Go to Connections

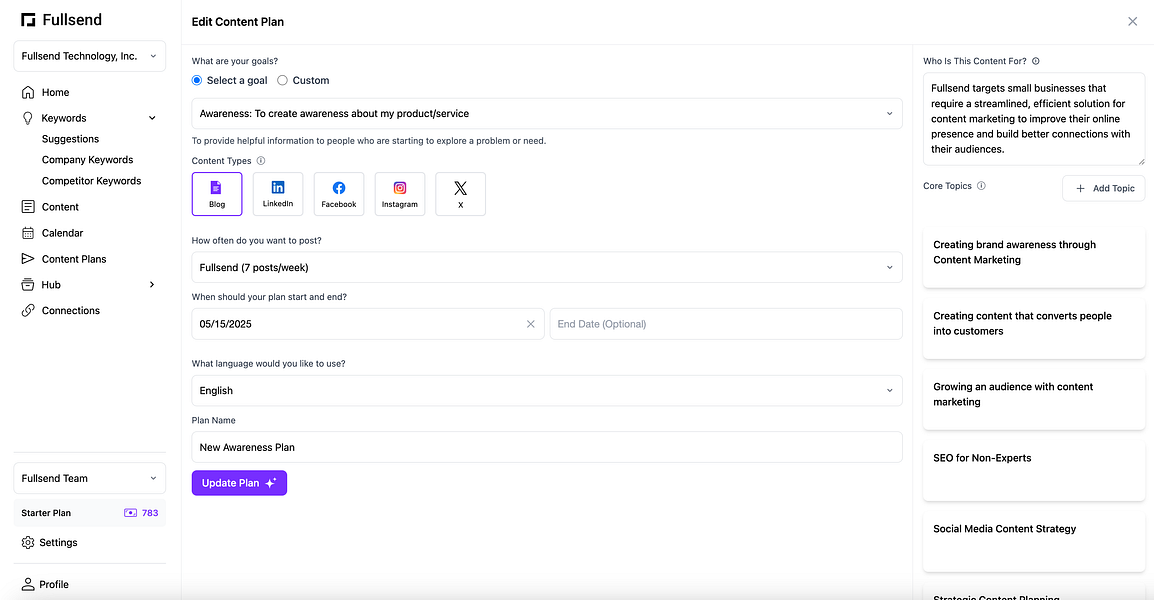(x=71, y=310)
